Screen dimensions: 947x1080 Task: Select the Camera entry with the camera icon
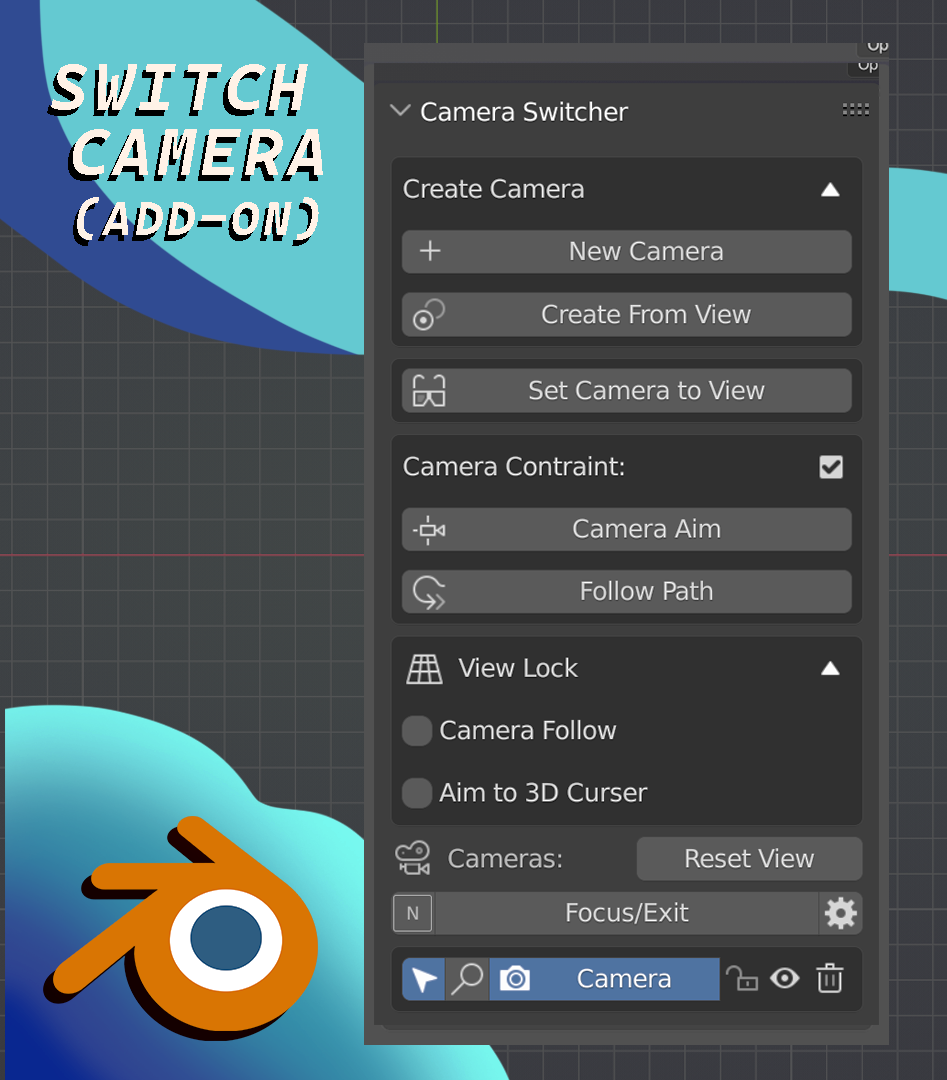tap(605, 979)
